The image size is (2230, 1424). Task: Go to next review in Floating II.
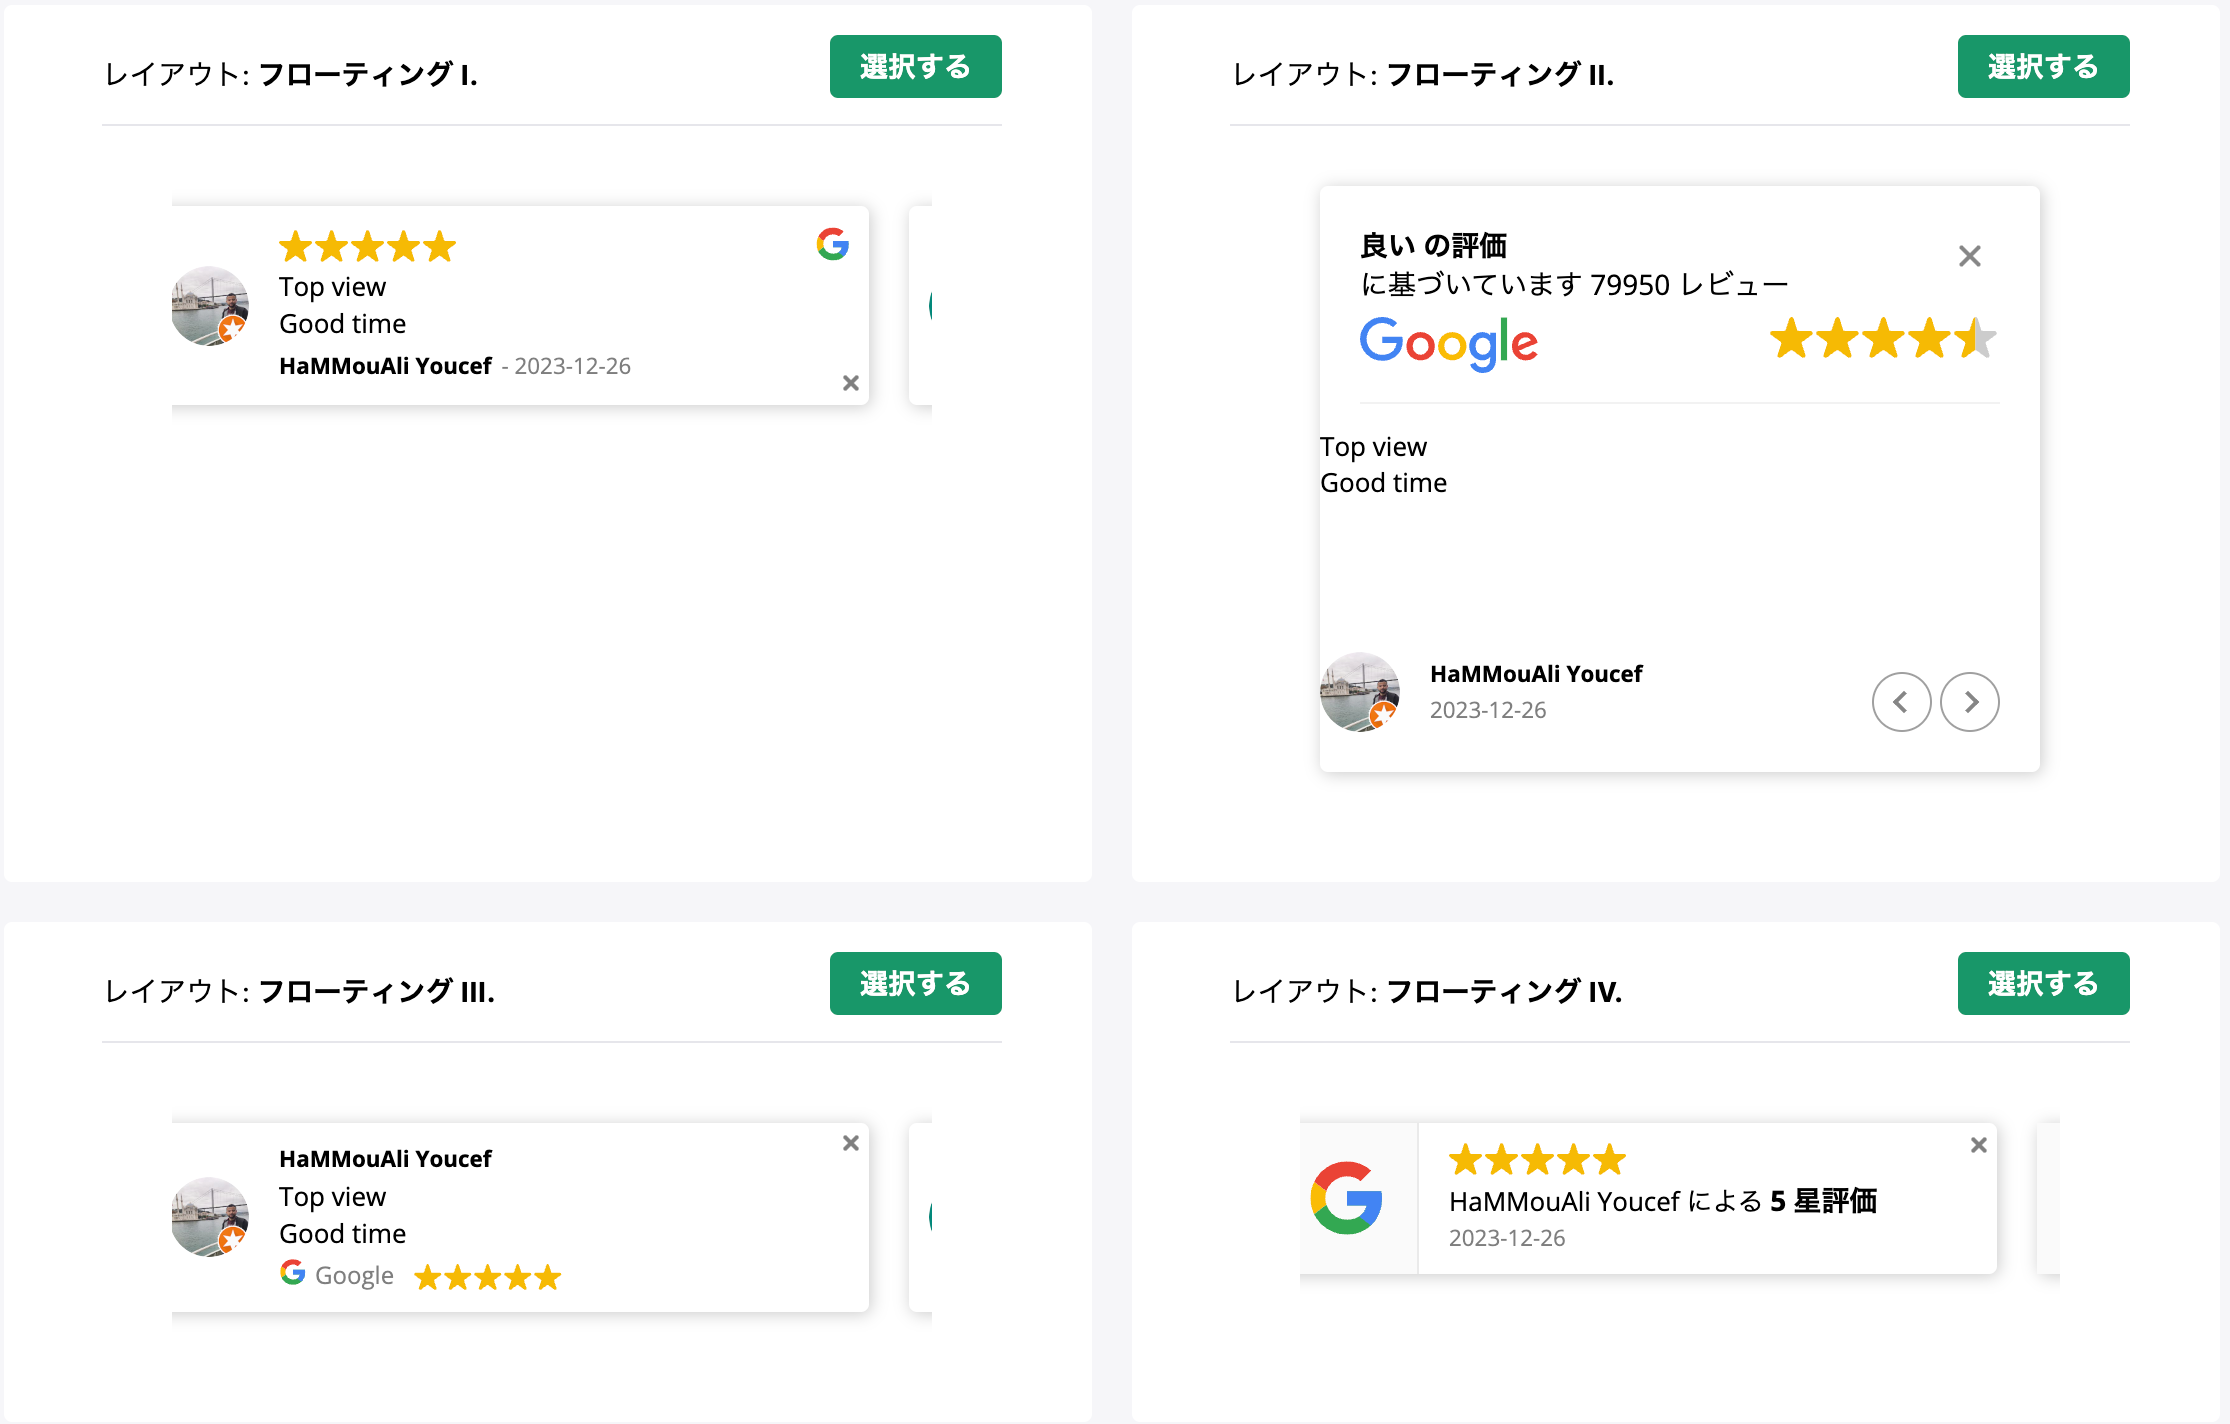point(1970,702)
